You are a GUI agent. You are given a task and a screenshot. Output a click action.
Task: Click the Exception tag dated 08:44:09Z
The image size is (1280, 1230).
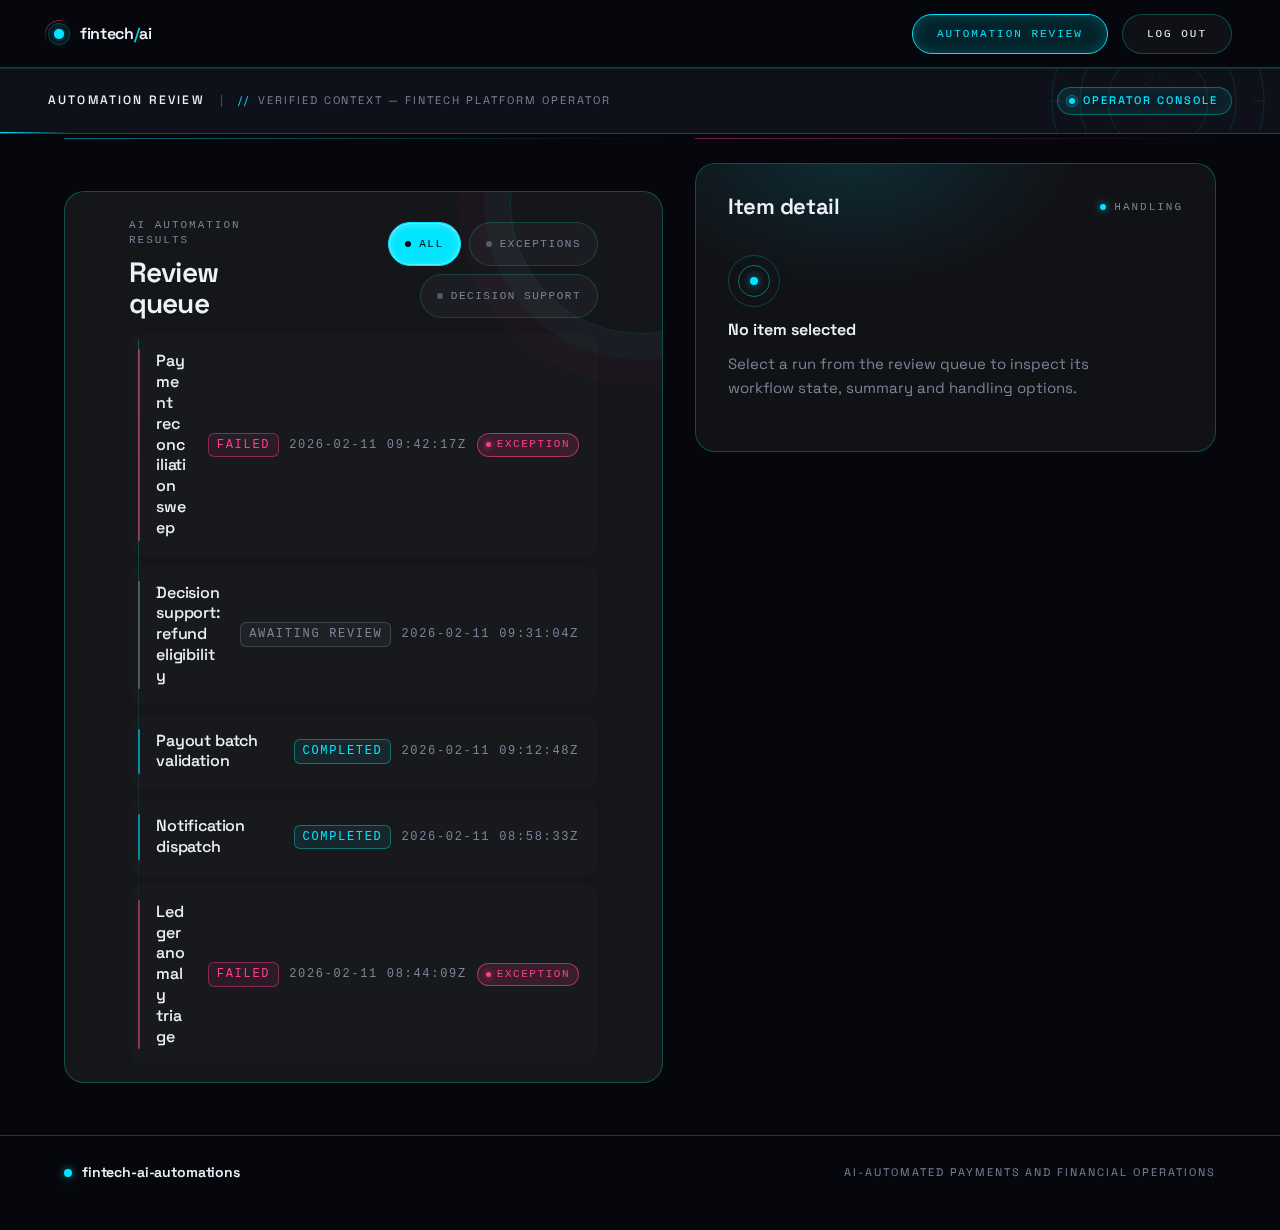click(528, 974)
